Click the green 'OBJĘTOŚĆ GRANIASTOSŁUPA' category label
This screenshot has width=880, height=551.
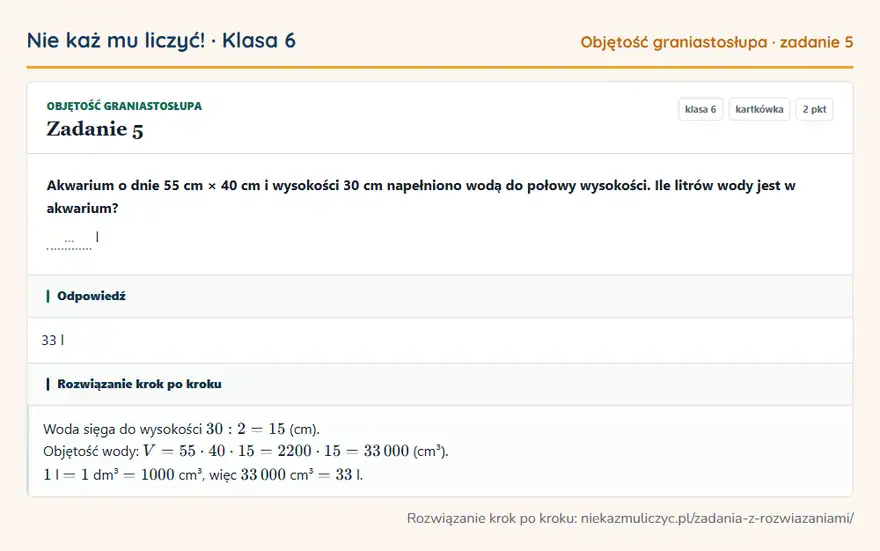(x=124, y=106)
